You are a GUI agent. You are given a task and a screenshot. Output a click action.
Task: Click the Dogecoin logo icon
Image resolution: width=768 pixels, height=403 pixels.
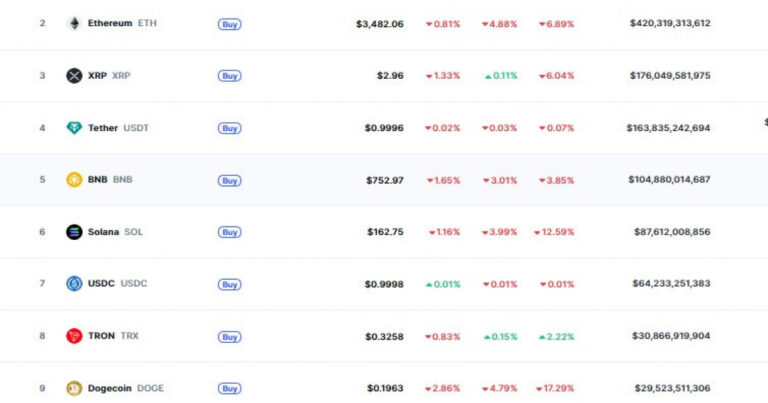click(74, 388)
